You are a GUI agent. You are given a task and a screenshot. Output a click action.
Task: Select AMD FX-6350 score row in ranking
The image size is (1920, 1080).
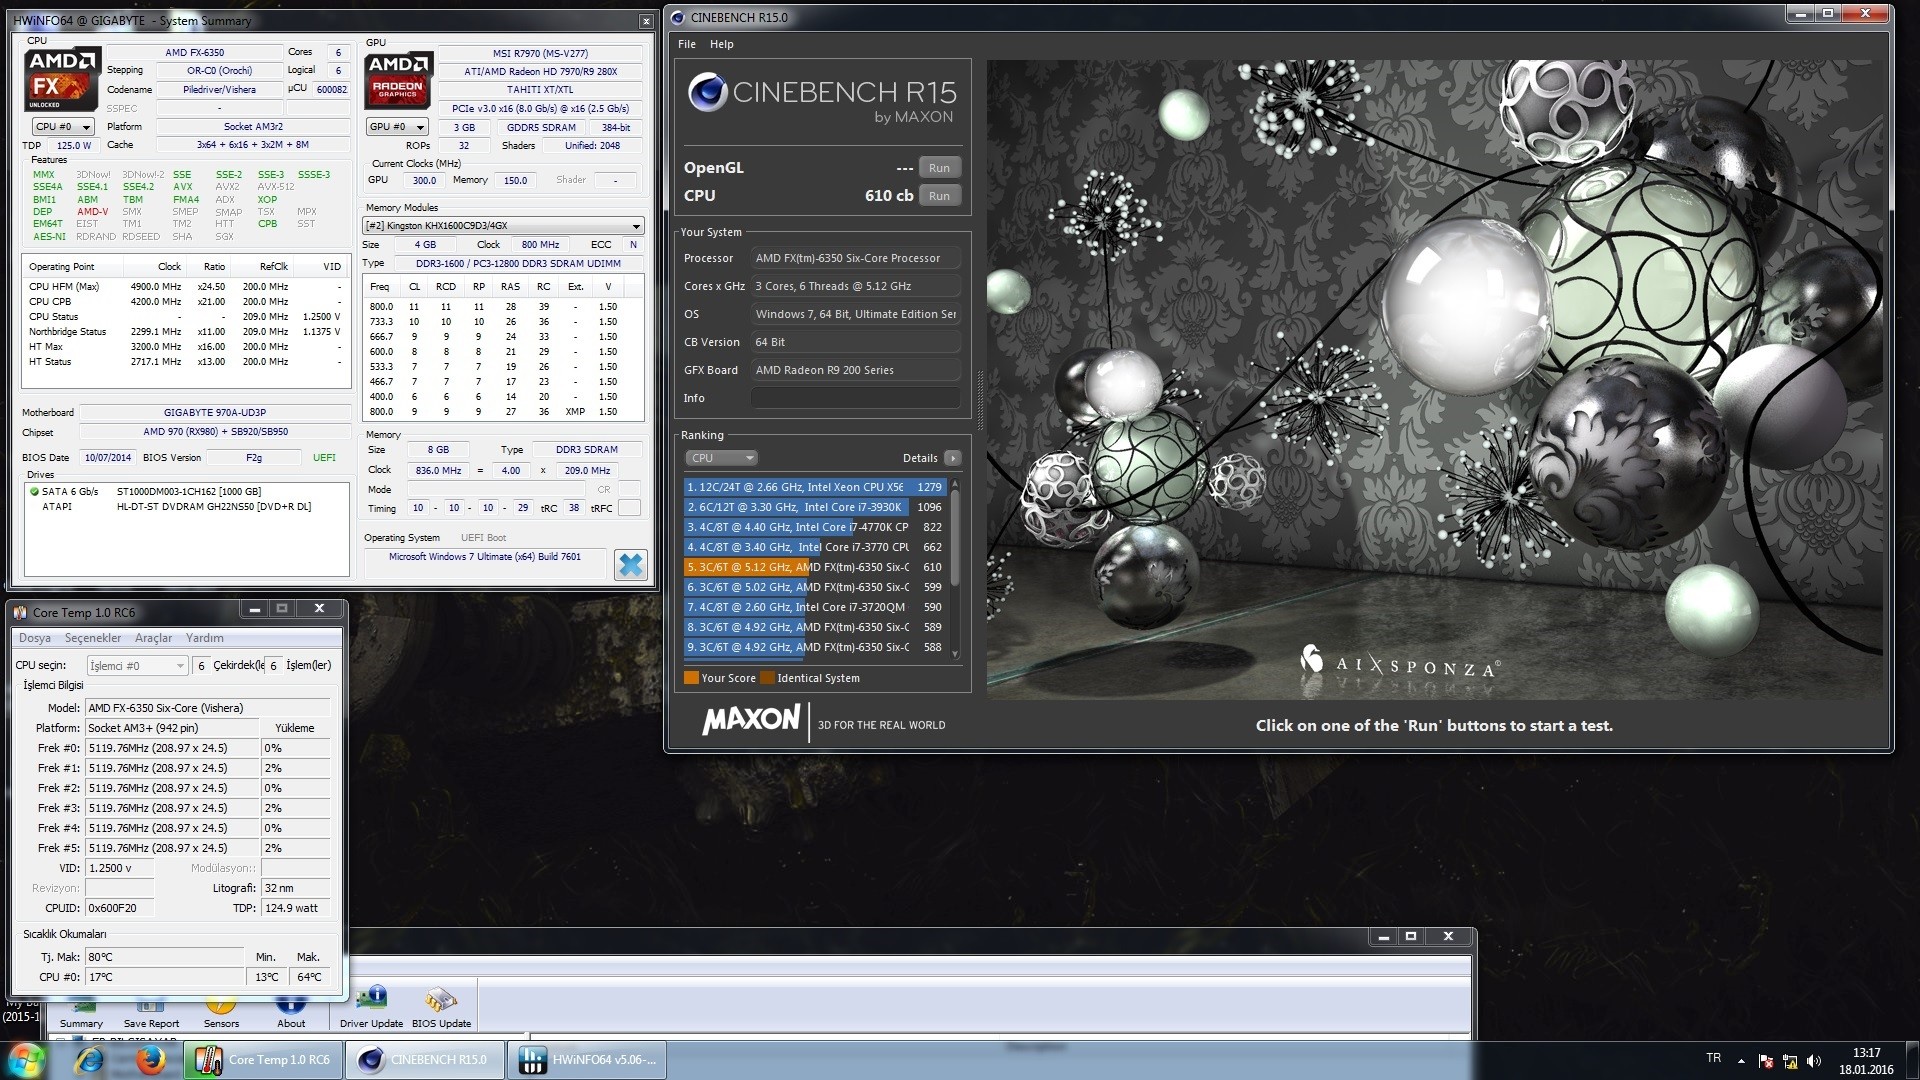[814, 567]
